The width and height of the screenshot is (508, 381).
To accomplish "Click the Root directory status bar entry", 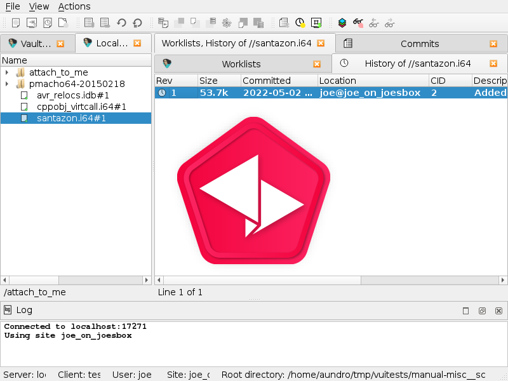I will pyautogui.click(x=353, y=375).
